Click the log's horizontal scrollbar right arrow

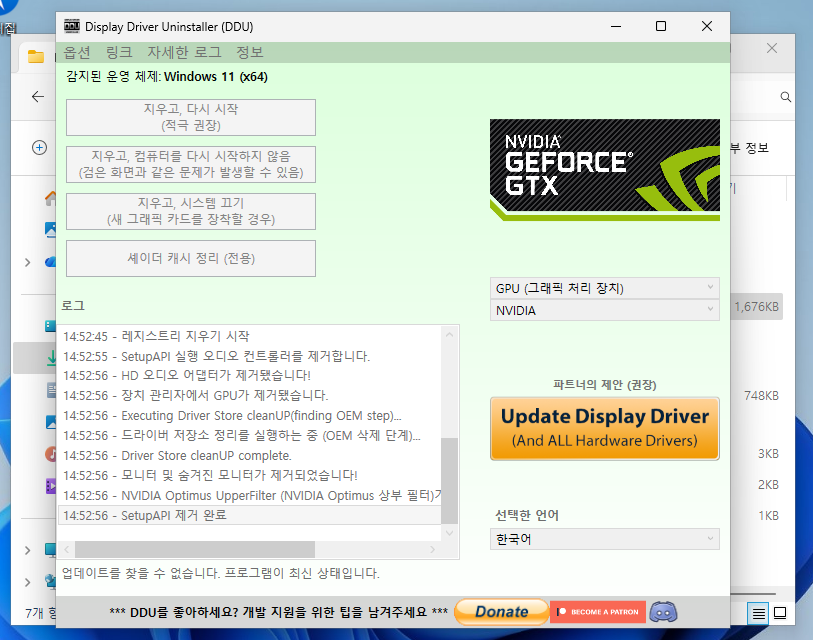coord(432,549)
